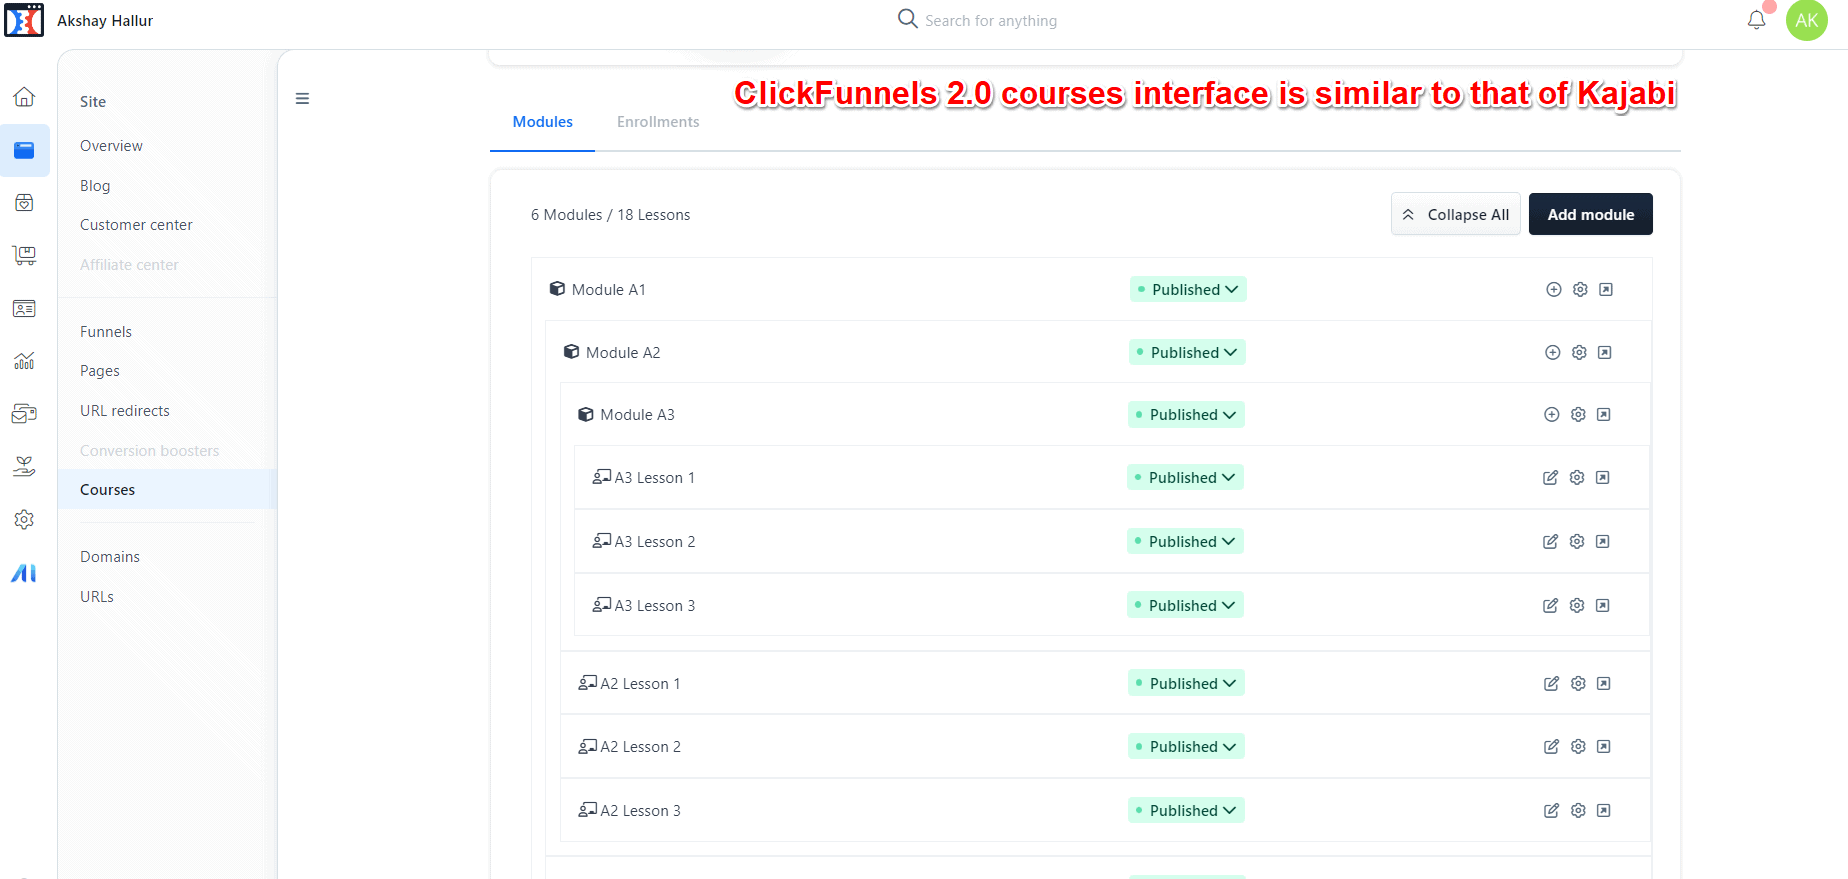Open Conversion boosters menu item

pyautogui.click(x=149, y=451)
